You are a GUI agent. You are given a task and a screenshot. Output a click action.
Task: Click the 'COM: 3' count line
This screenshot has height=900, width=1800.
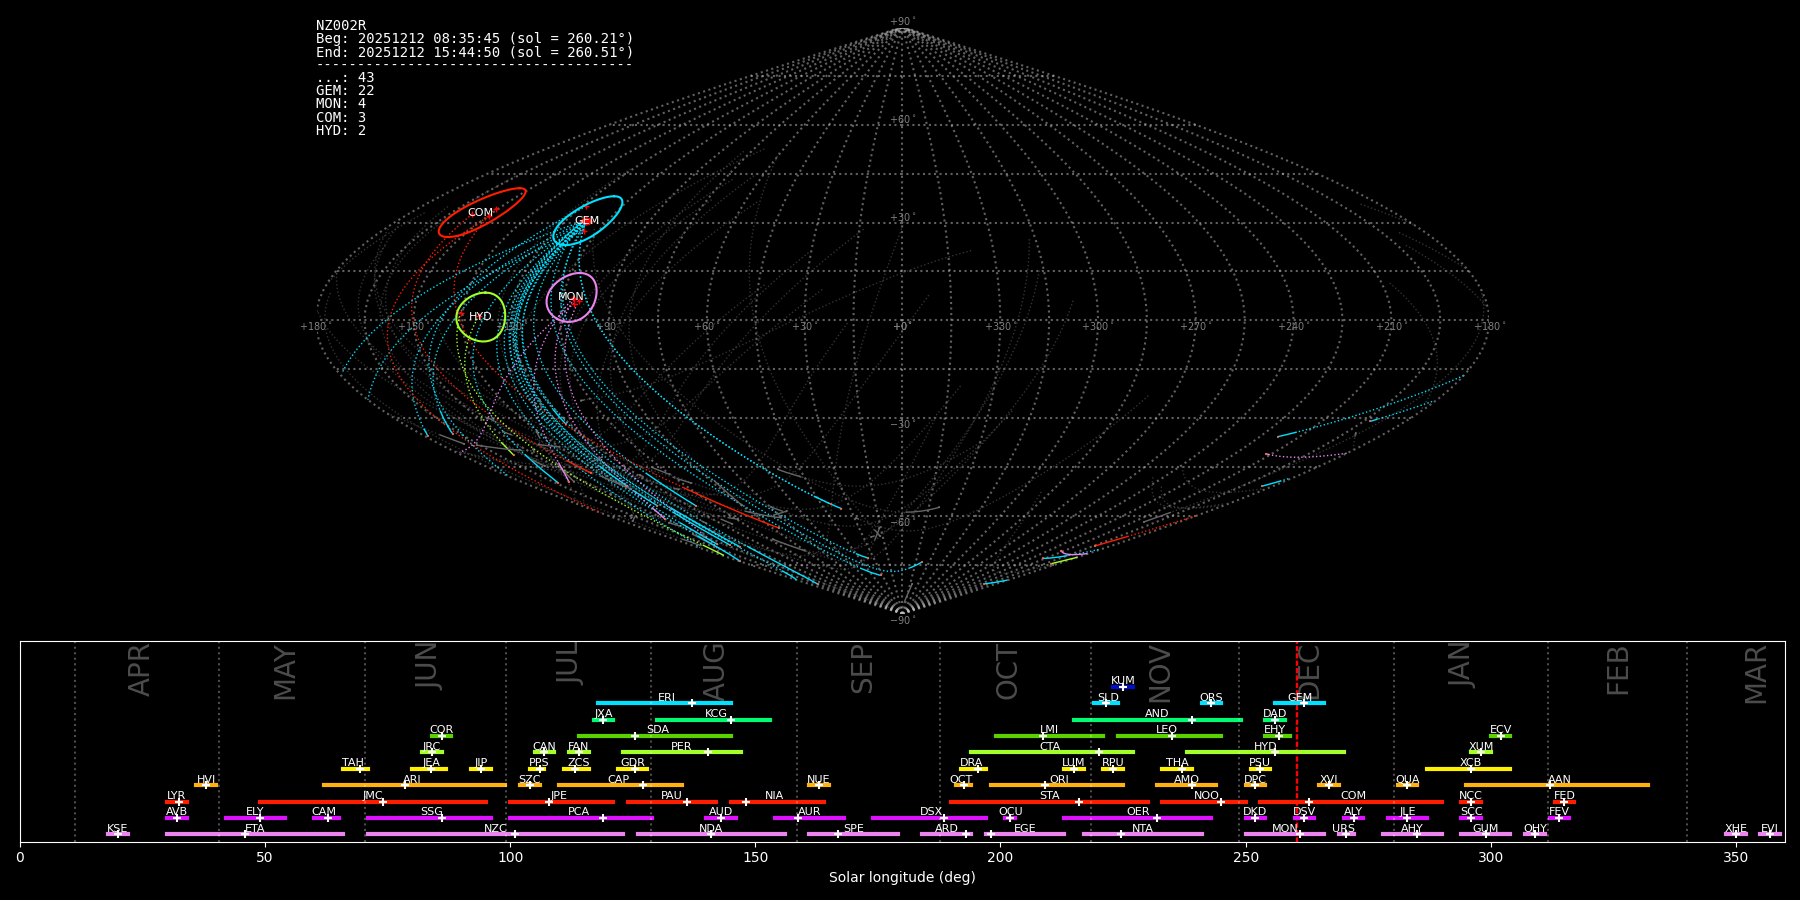341,118
